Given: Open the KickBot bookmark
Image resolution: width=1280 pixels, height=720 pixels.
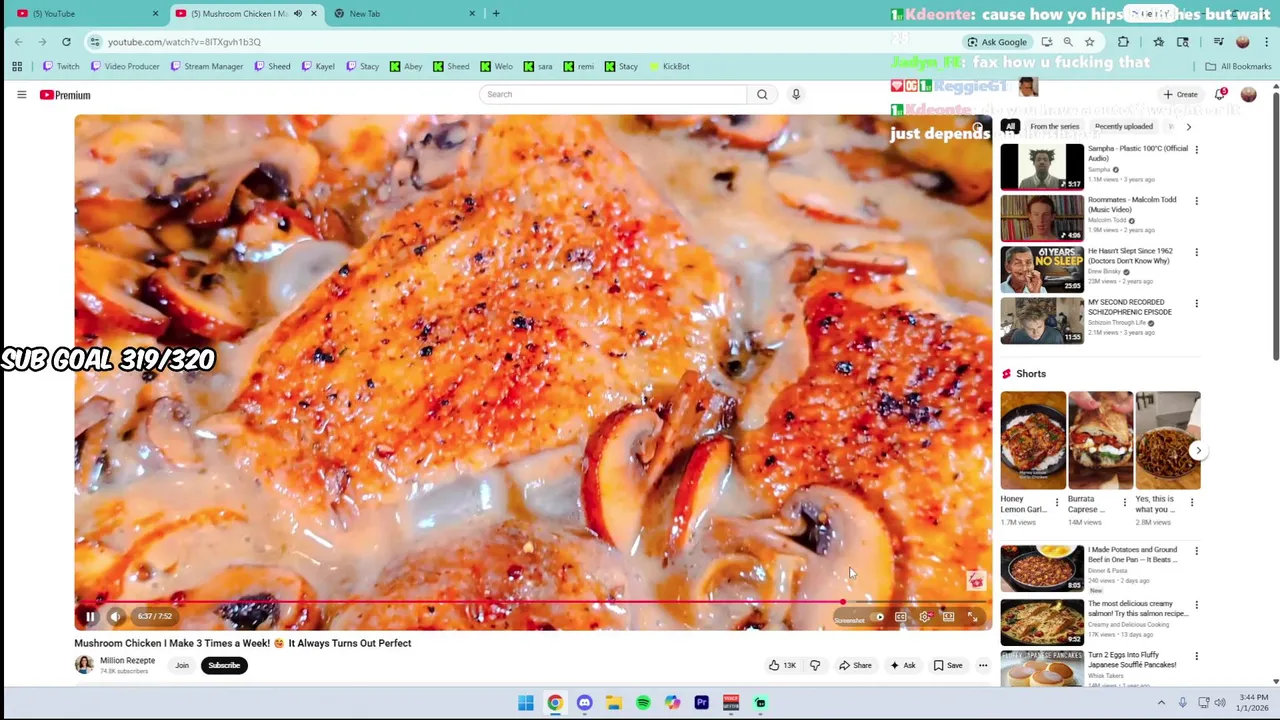Looking at the screenshot, I should pyautogui.click(x=669, y=66).
